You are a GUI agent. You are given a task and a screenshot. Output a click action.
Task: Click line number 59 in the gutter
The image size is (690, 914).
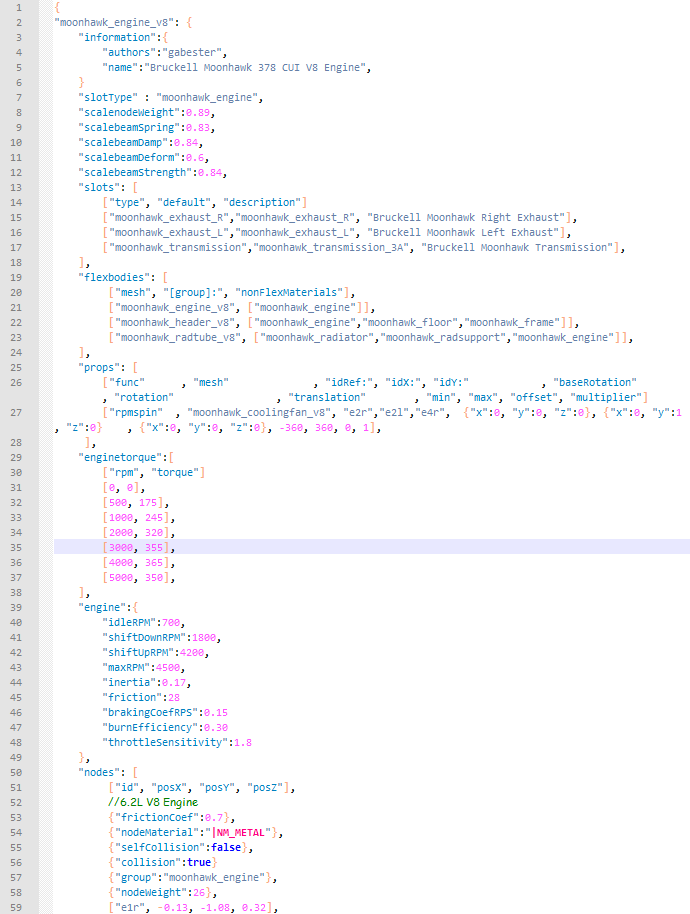coord(16,908)
